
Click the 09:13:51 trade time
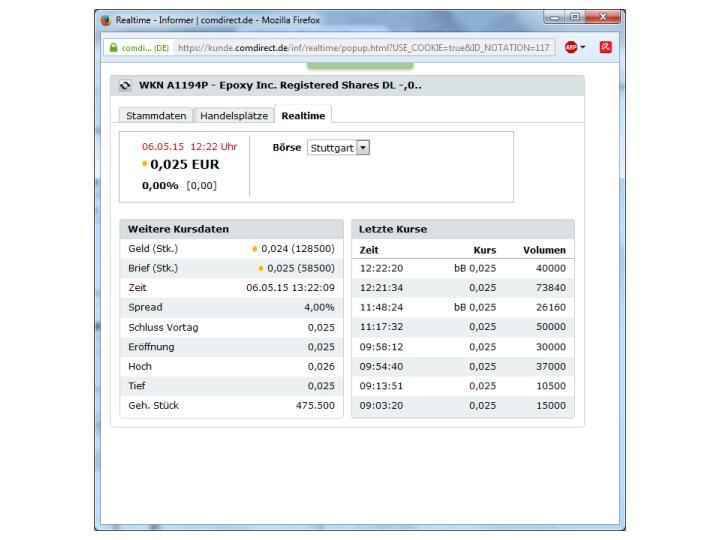pos(381,386)
